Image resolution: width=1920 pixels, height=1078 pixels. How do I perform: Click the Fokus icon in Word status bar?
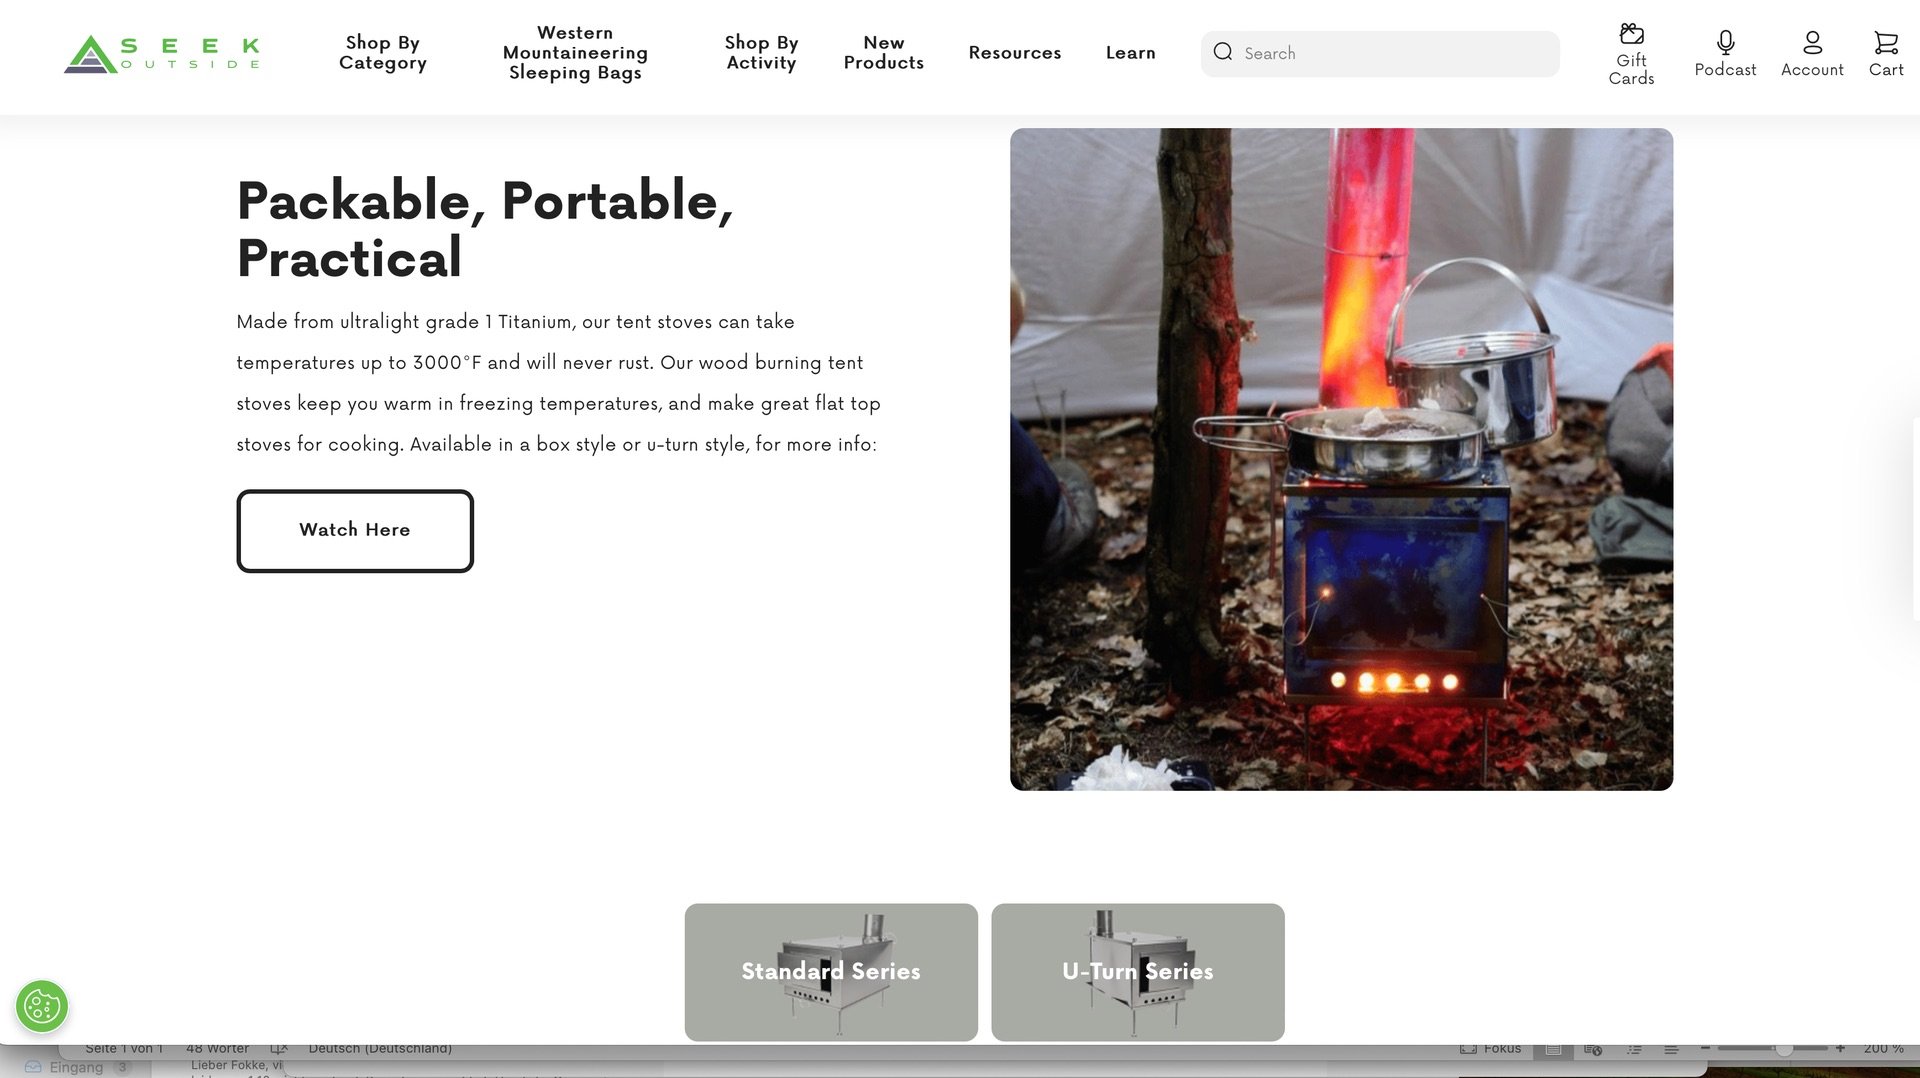(1468, 1049)
